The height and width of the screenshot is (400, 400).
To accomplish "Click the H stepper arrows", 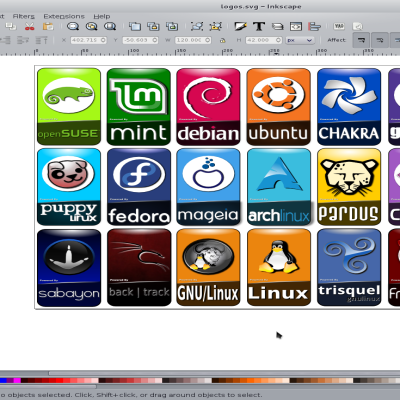I will point(279,40).
